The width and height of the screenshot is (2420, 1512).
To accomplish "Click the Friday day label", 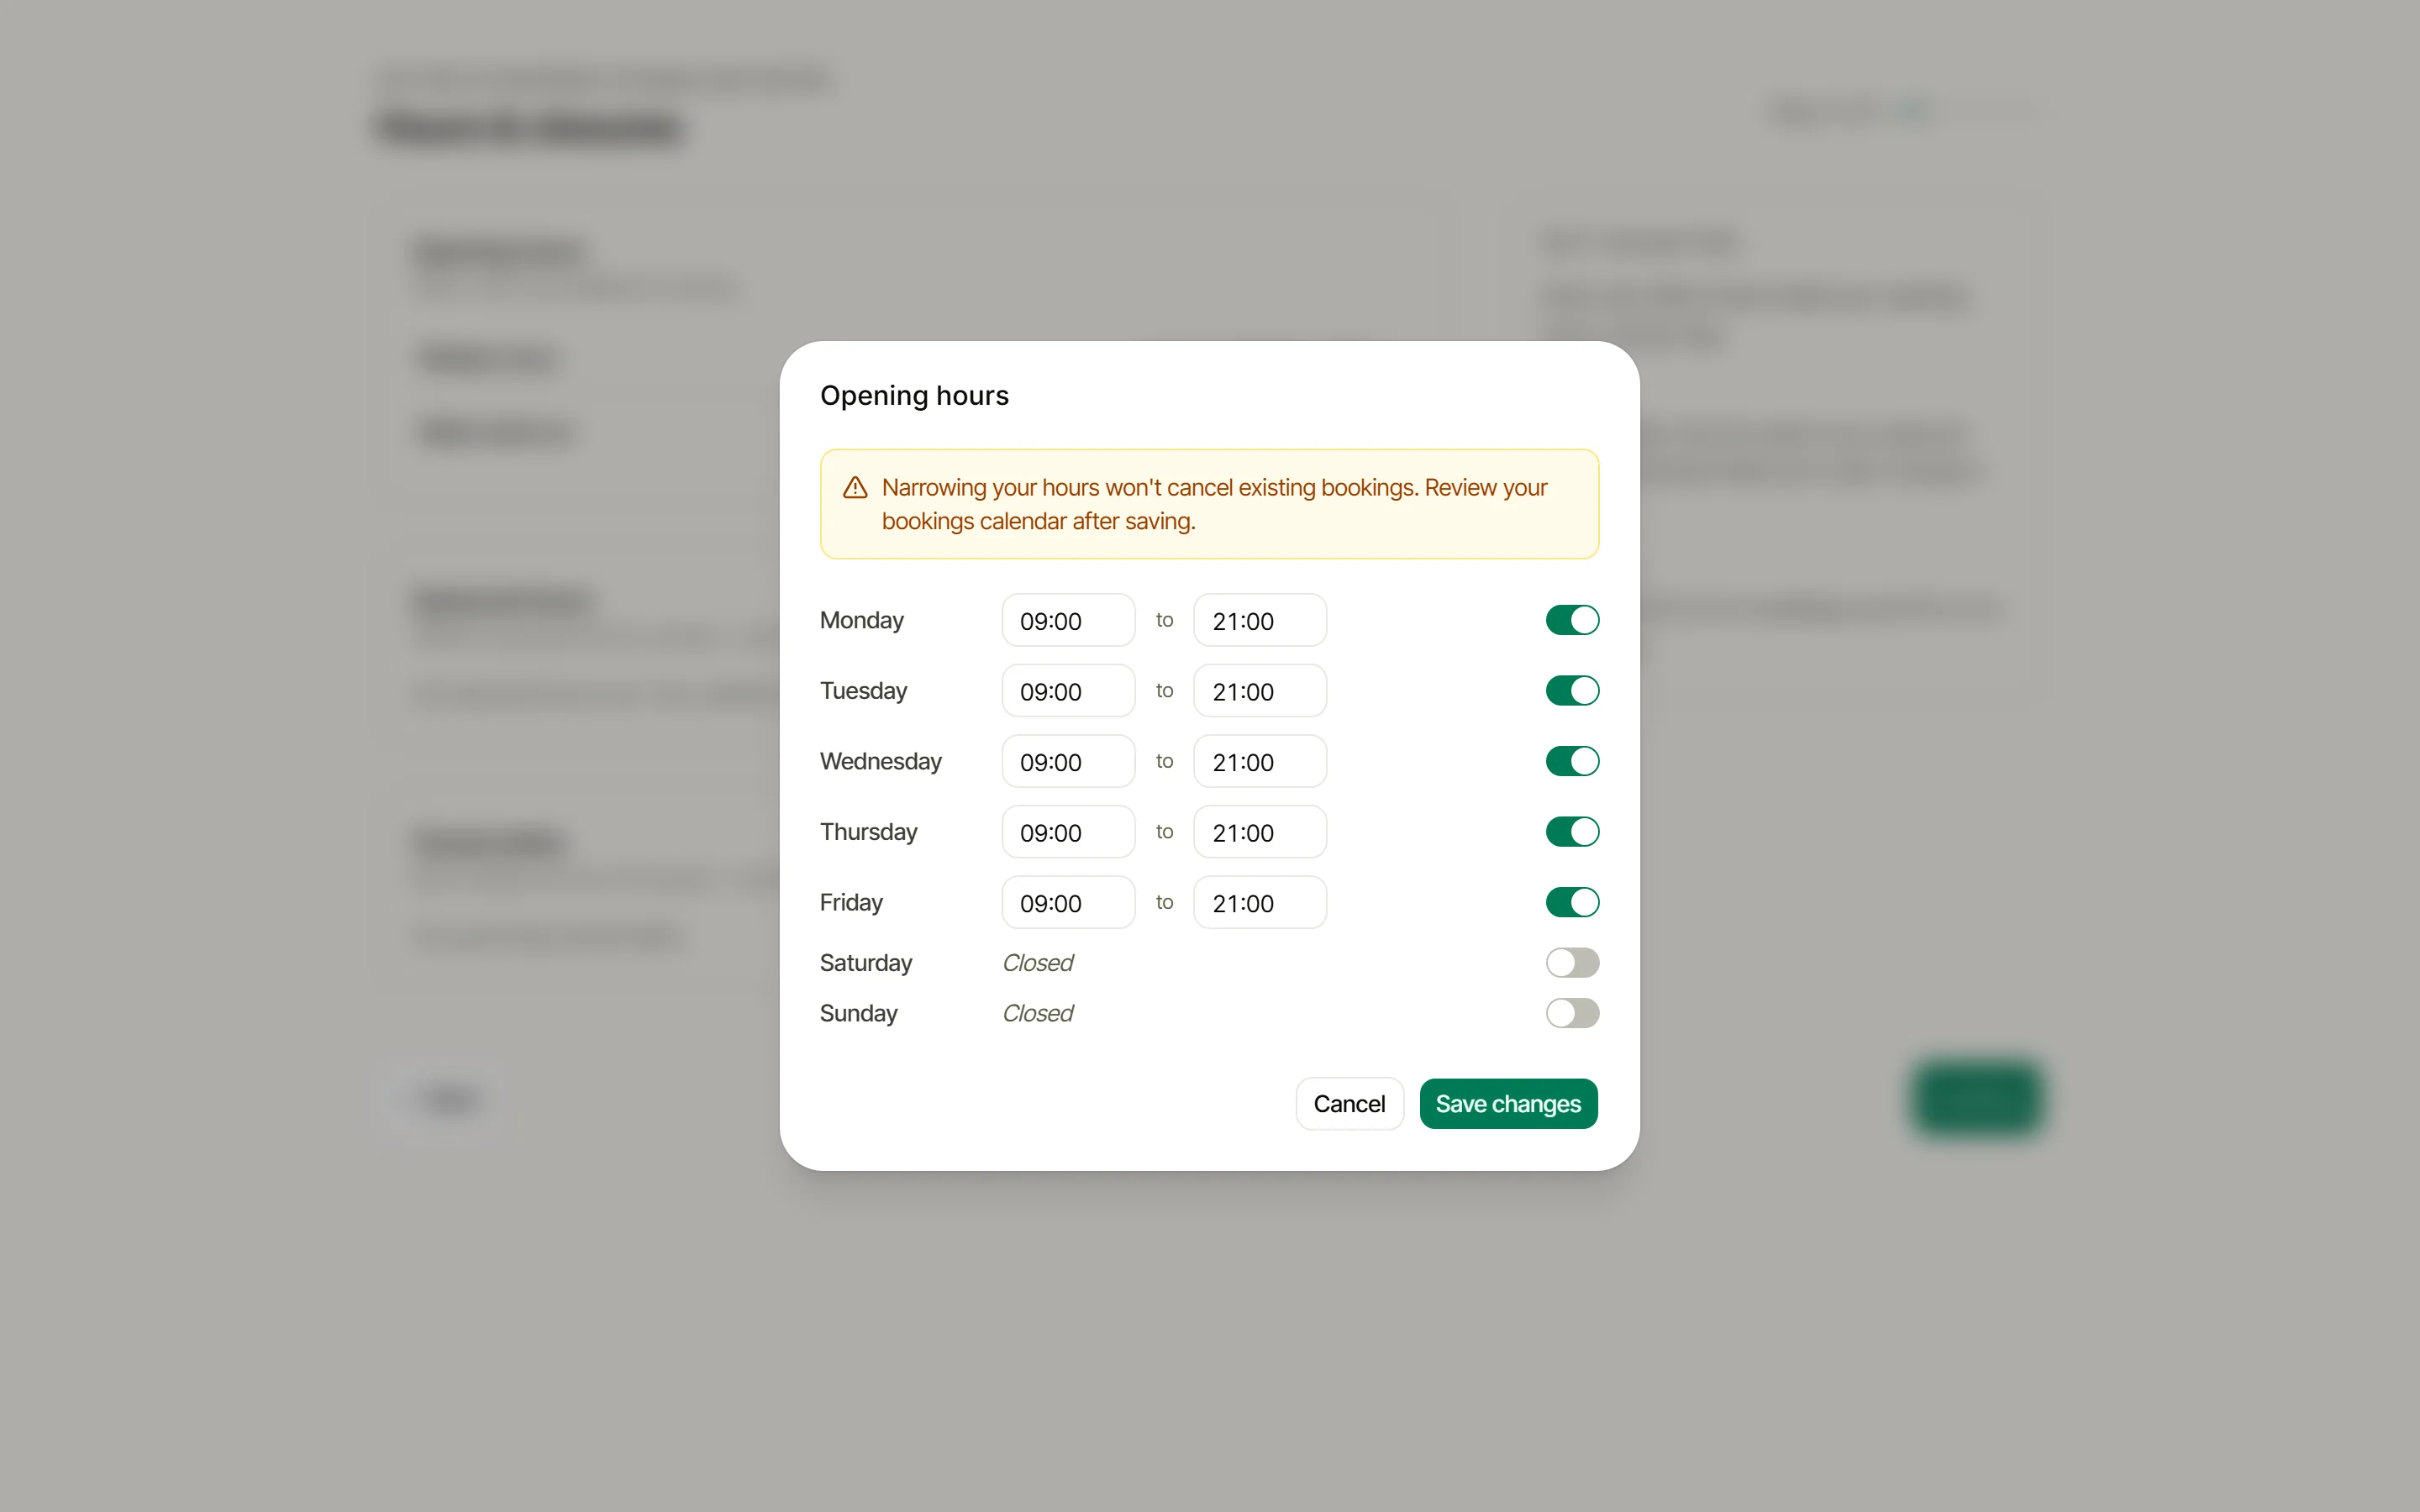I will point(851,902).
